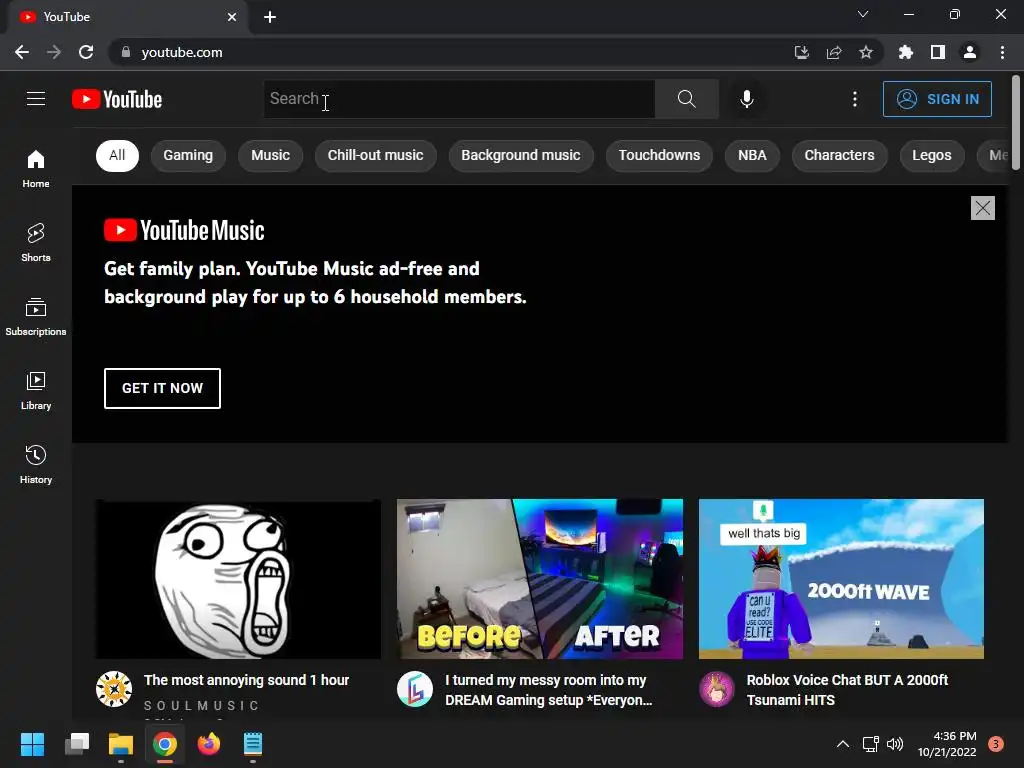Click channel avatar beside messy room video

[415, 689]
